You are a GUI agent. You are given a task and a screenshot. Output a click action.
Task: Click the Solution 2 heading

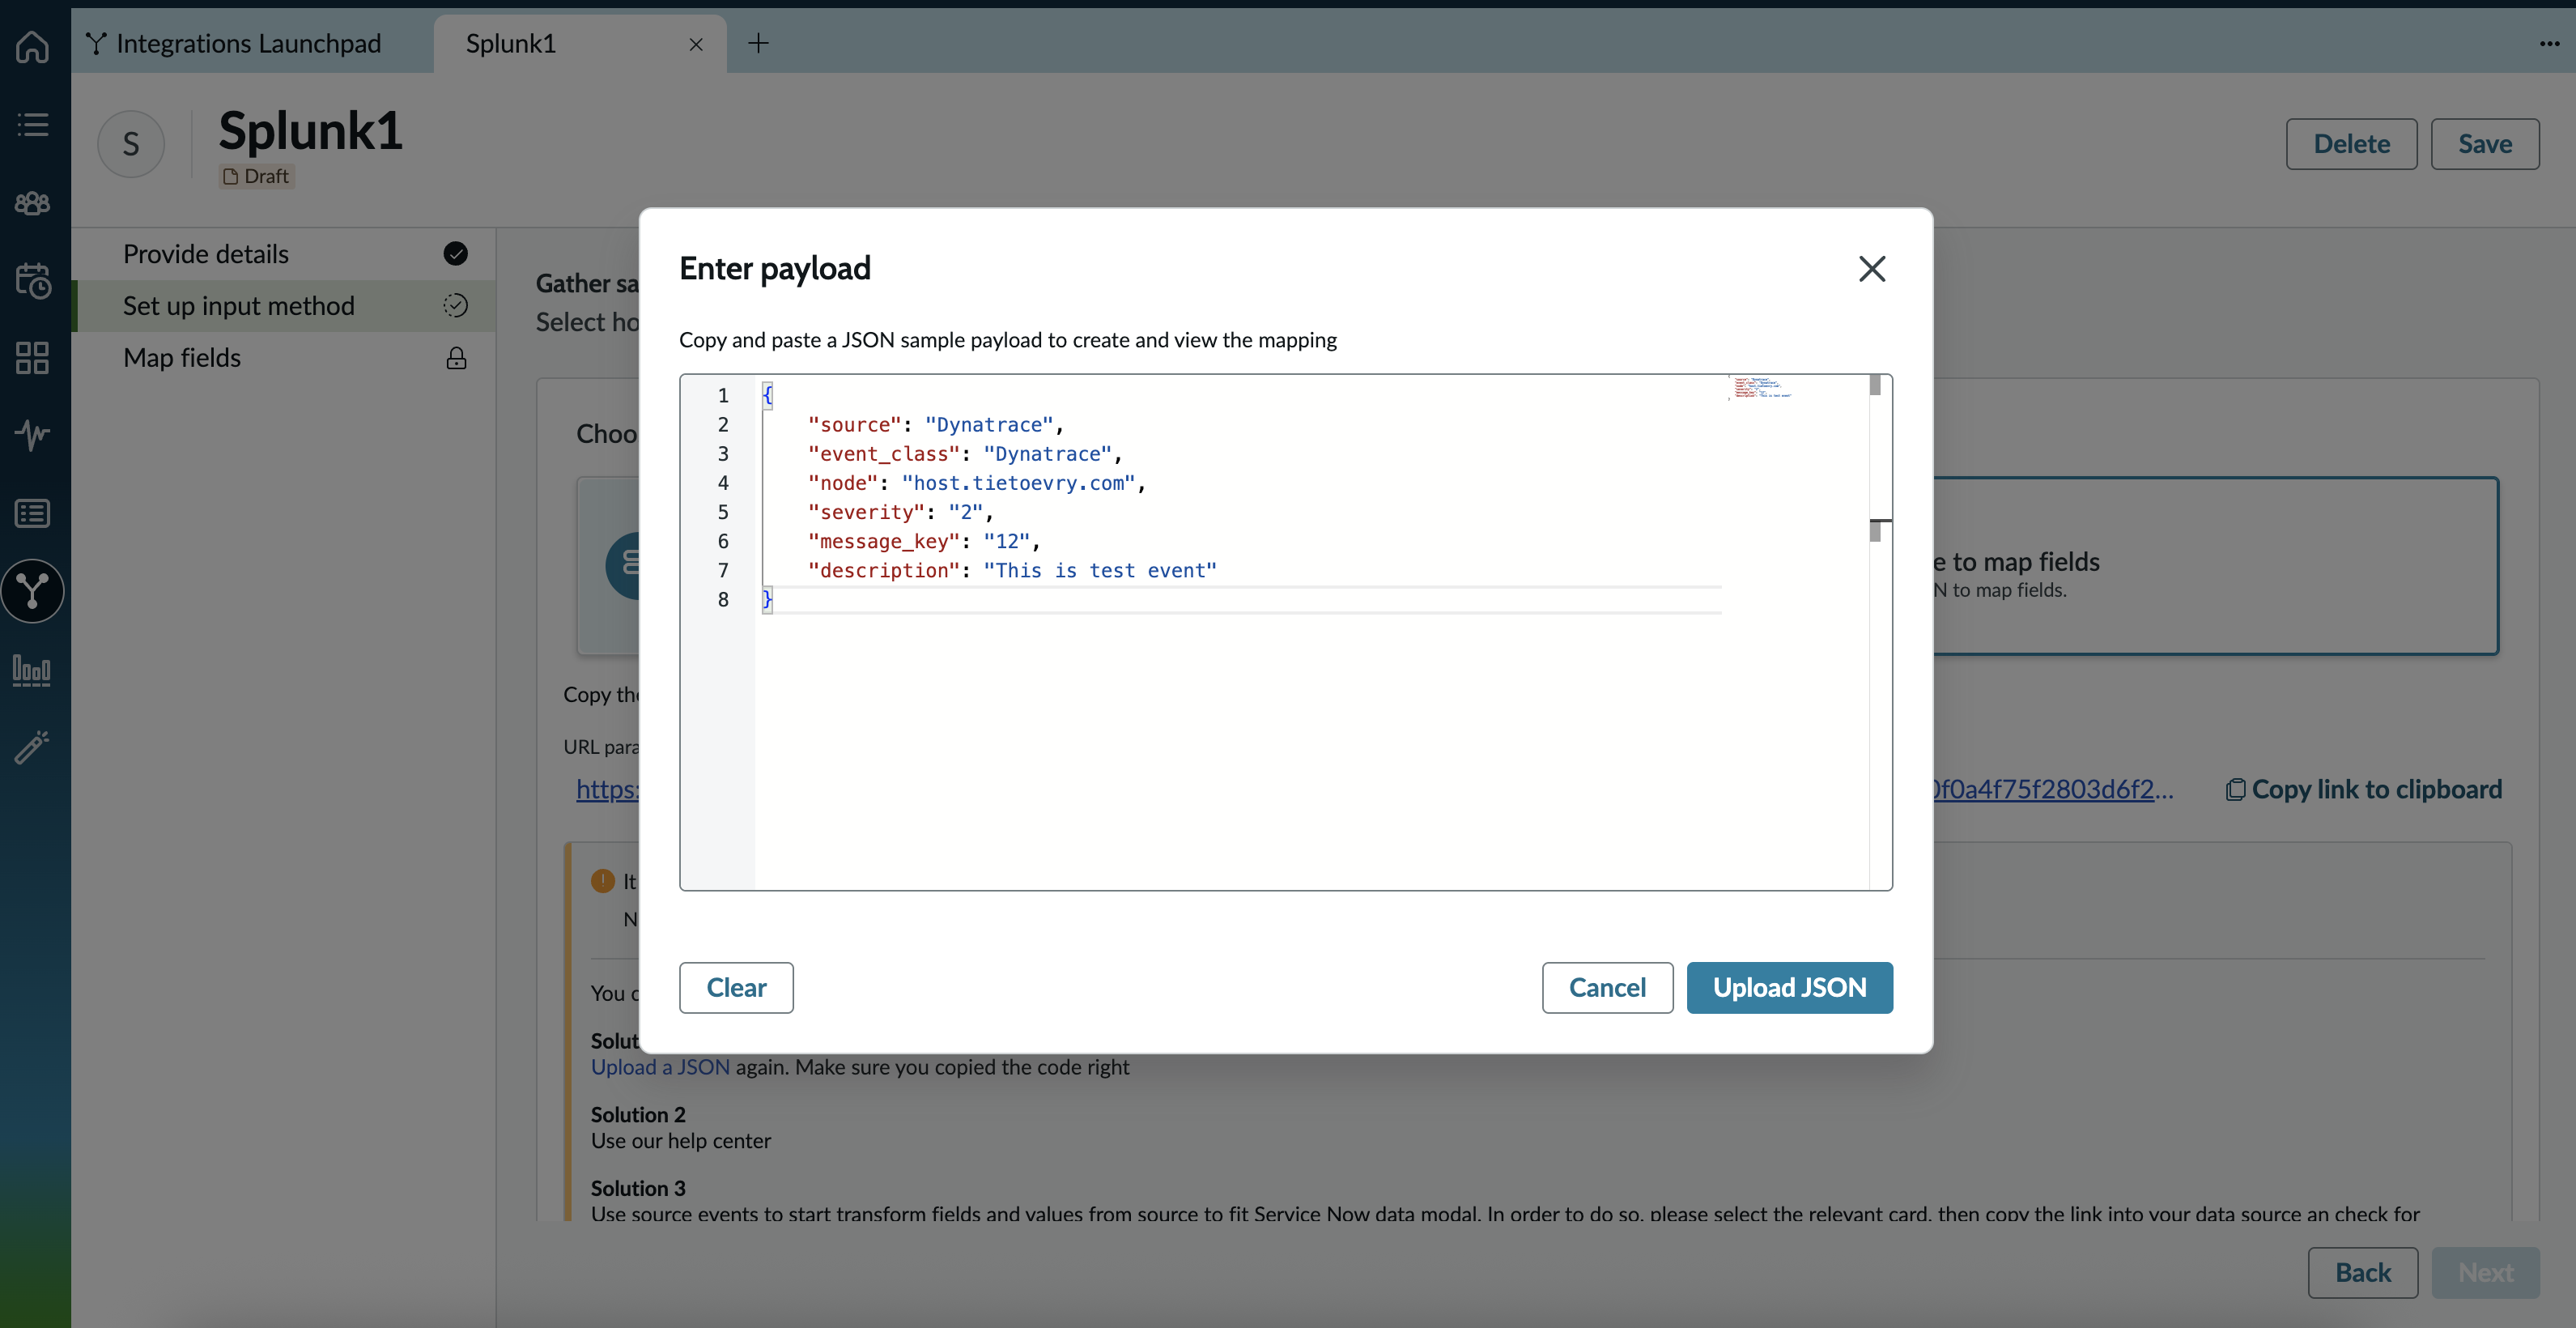click(x=638, y=1114)
